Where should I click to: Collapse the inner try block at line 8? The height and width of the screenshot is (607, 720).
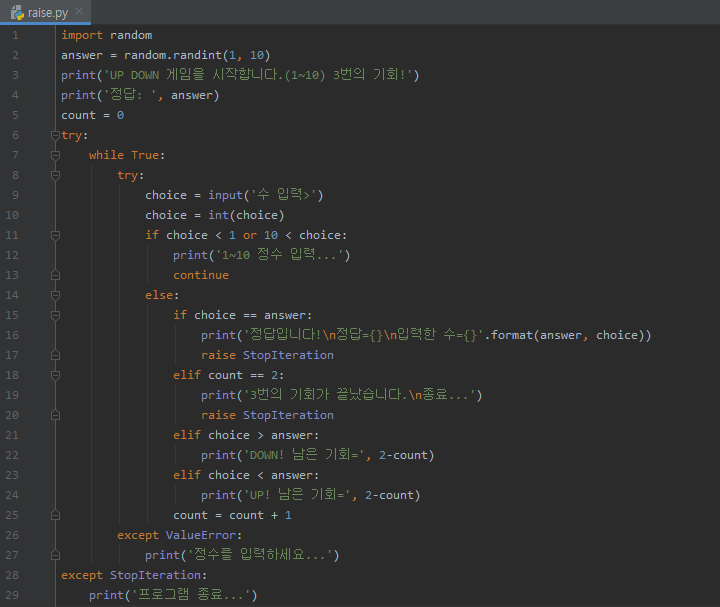[x=55, y=175]
